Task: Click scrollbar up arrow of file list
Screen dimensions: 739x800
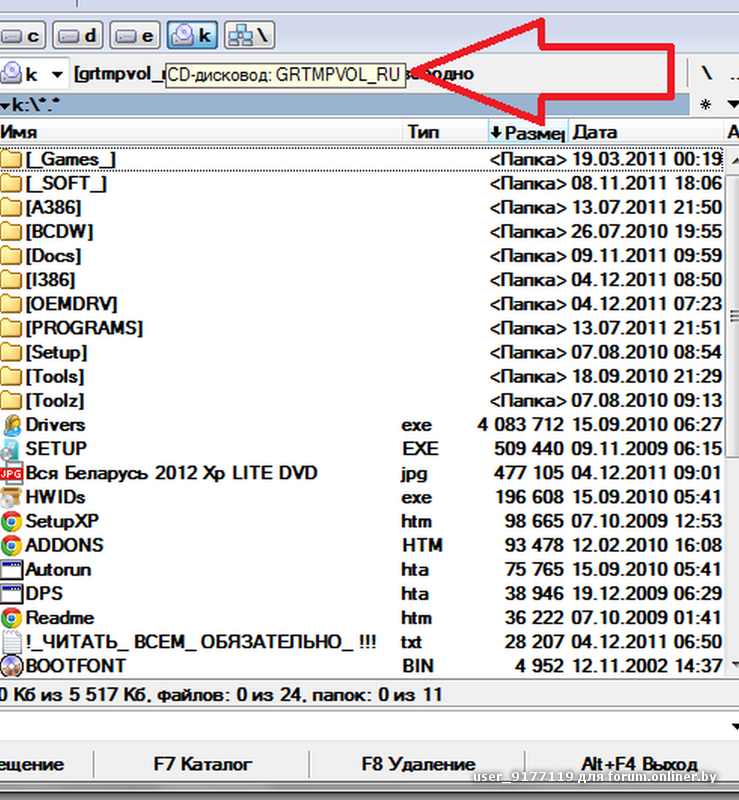Action: coord(734,161)
